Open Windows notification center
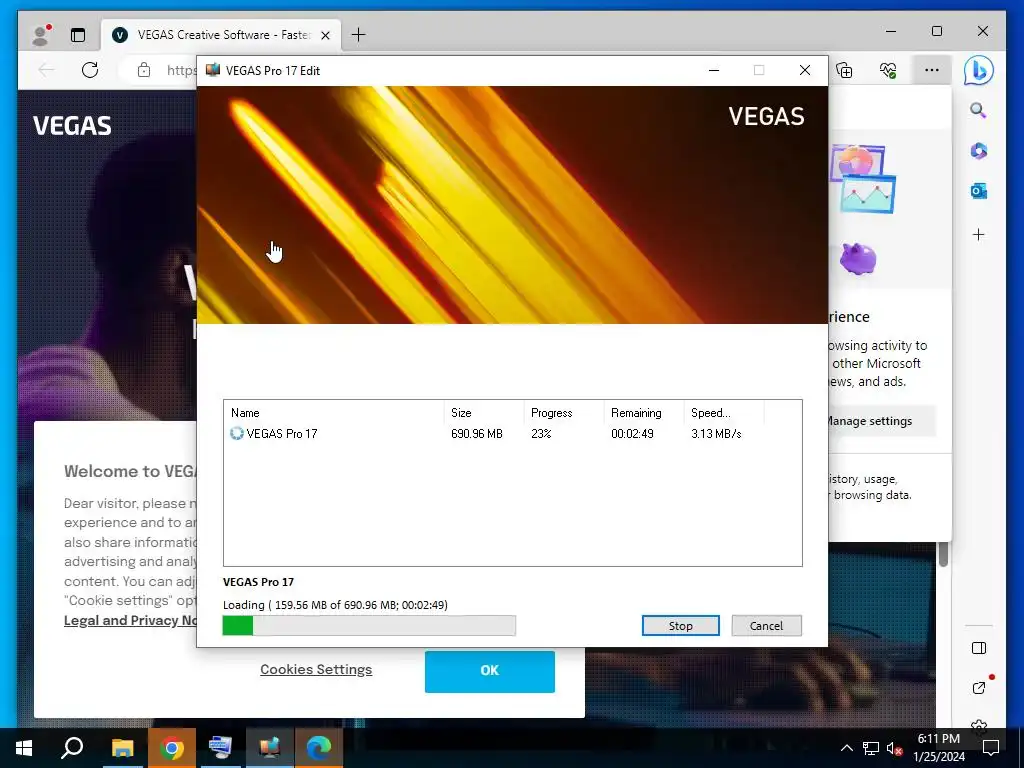This screenshot has height=768, width=1024. click(991, 748)
